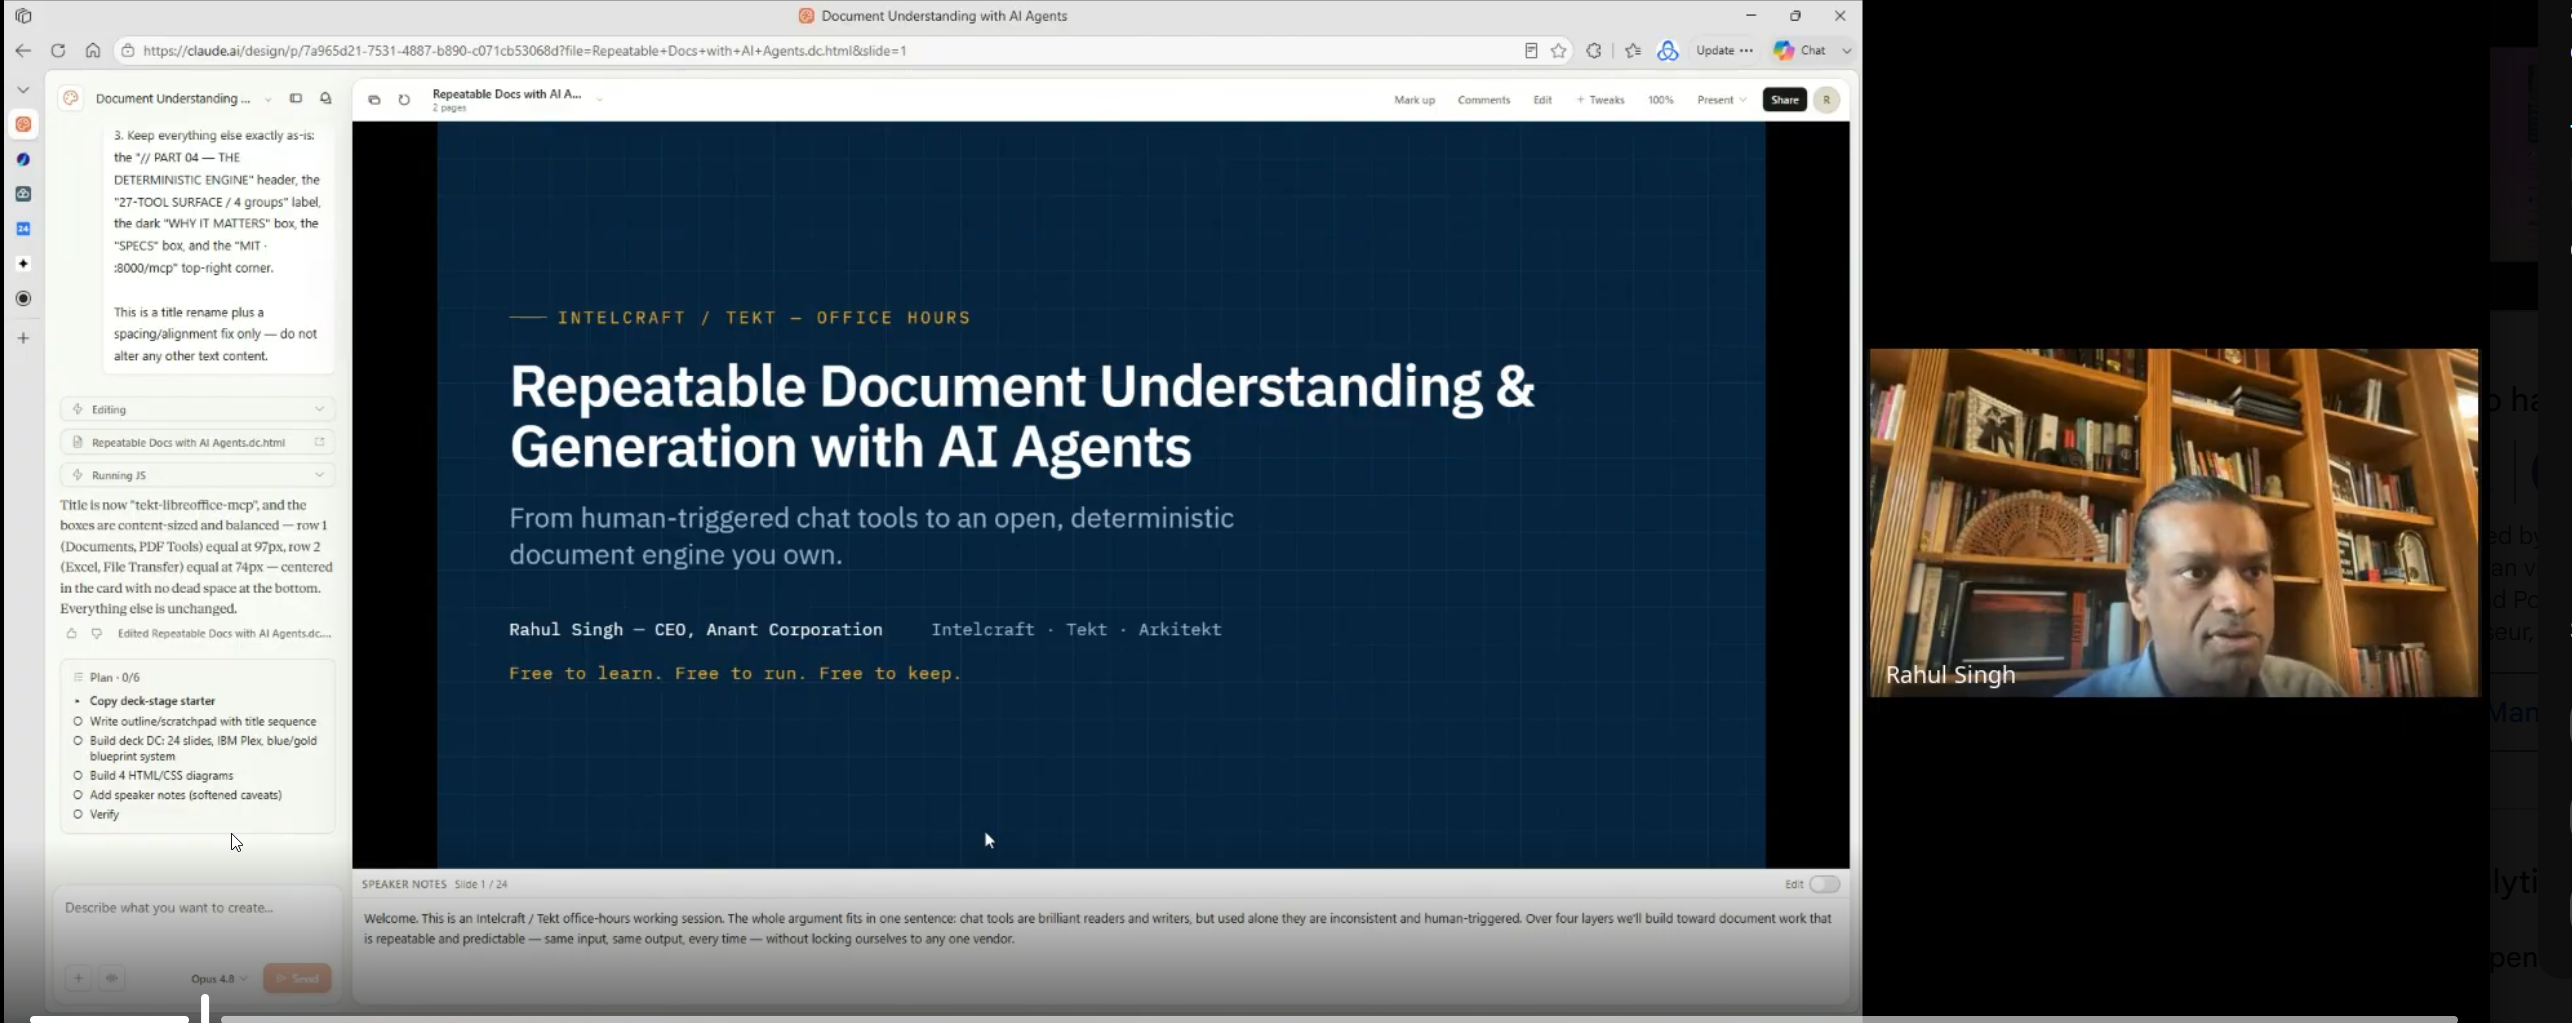Screen dimensions: 2572x1023
Task: Open the browser home page
Action: [x=93, y=50]
